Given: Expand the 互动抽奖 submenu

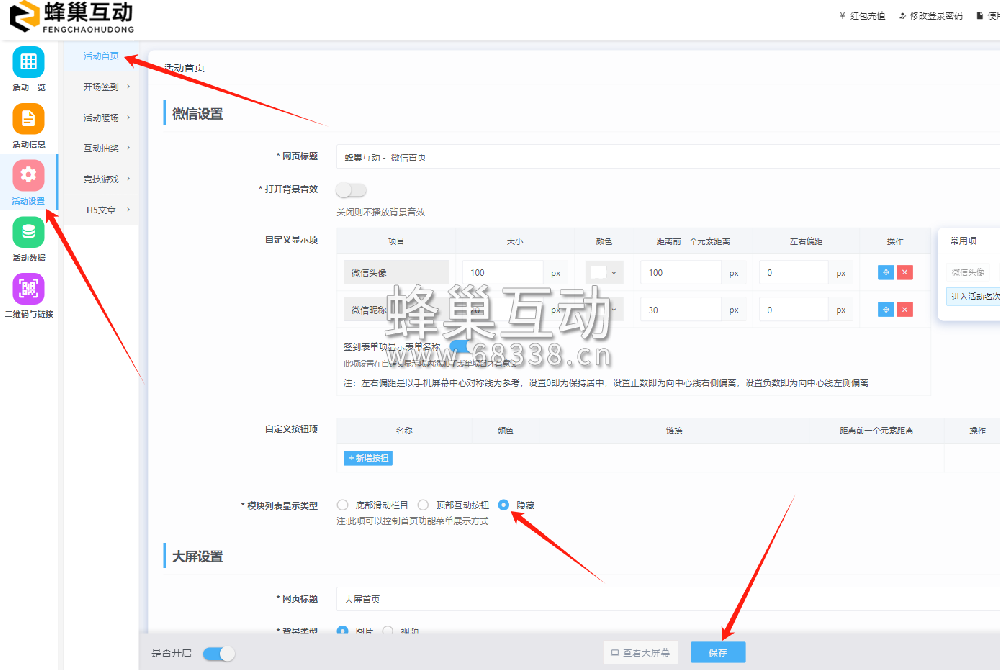Looking at the screenshot, I should click(x=100, y=148).
